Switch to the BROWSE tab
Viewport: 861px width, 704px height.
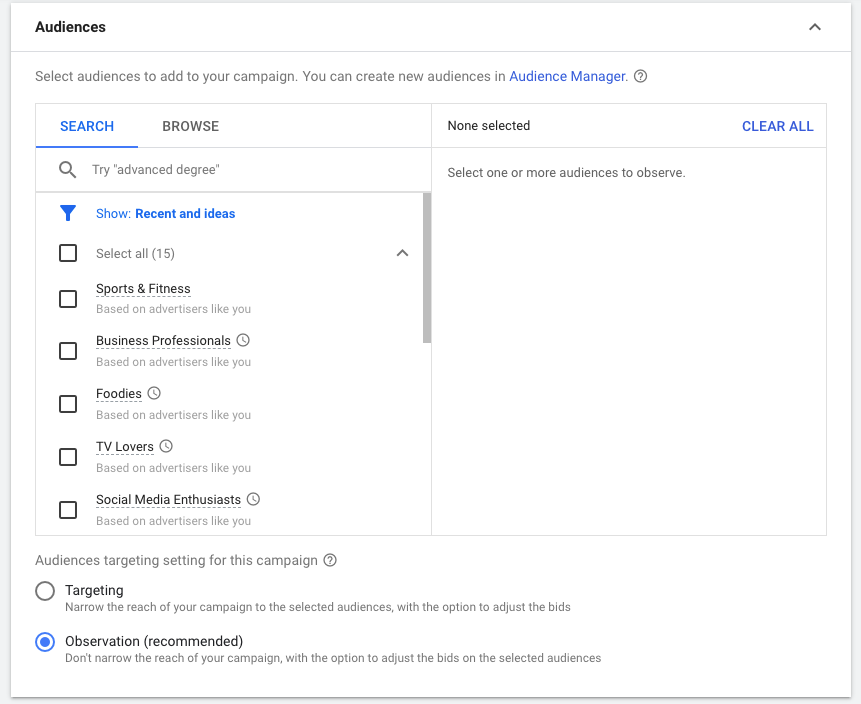190,126
